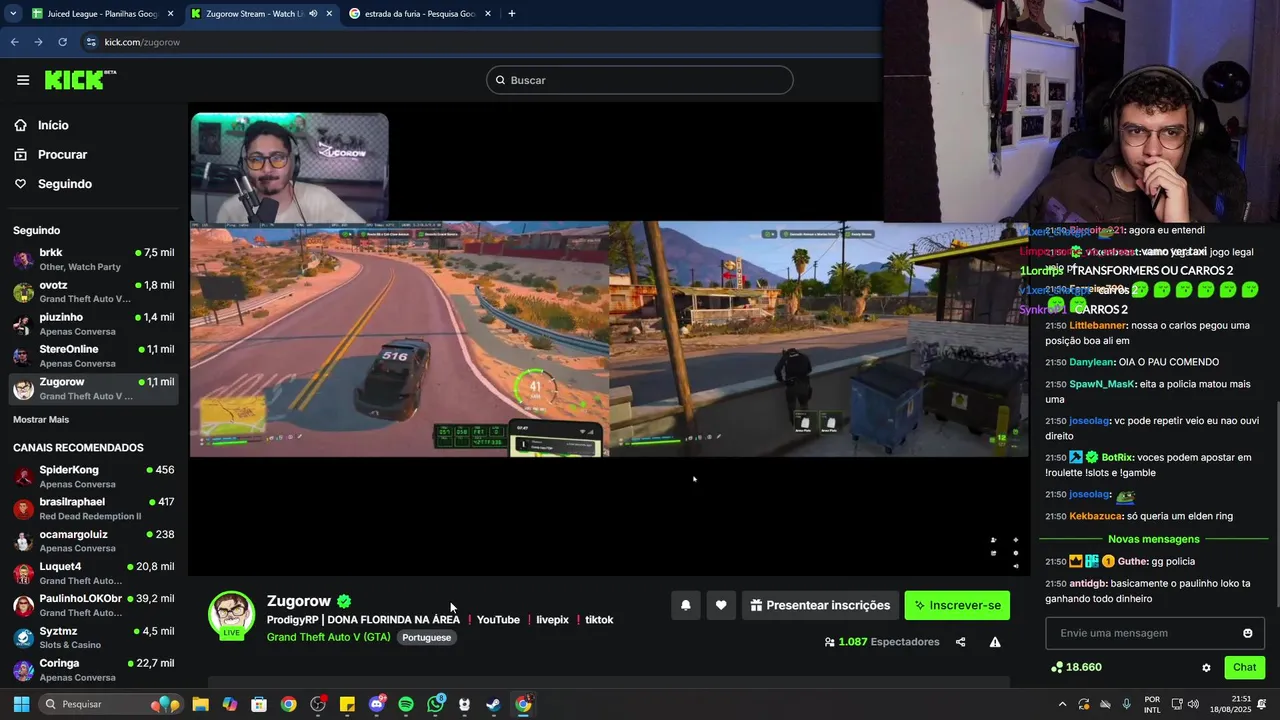The image size is (1280, 720).
Task: Select Zugorow channel in the sidebar
Action: tap(94, 388)
